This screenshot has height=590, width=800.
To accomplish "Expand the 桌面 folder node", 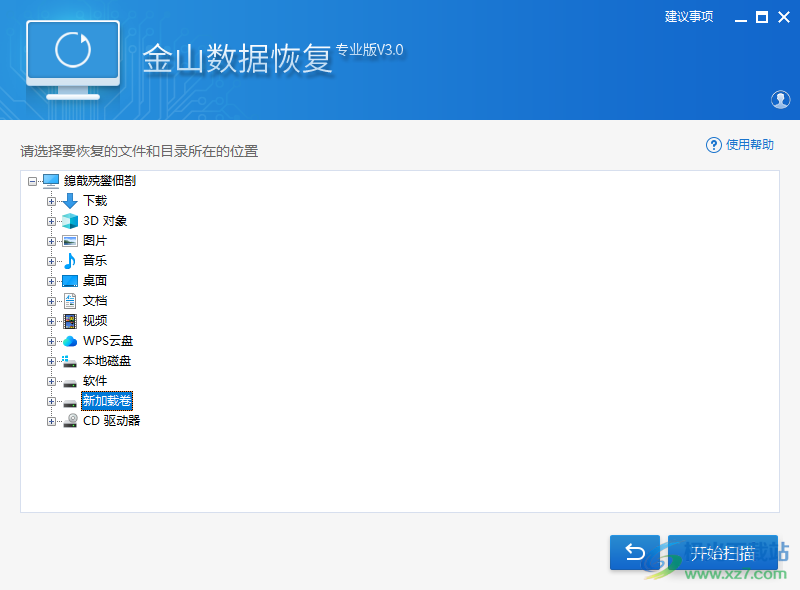I will pos(51,281).
